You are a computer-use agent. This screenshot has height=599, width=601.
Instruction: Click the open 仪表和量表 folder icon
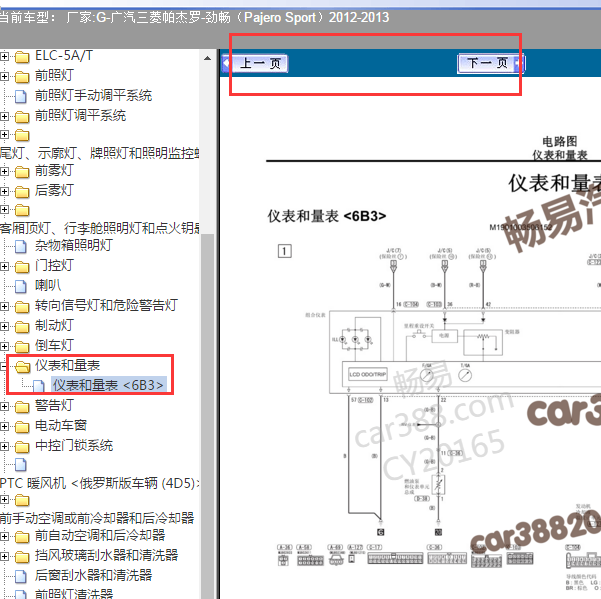coord(23,367)
